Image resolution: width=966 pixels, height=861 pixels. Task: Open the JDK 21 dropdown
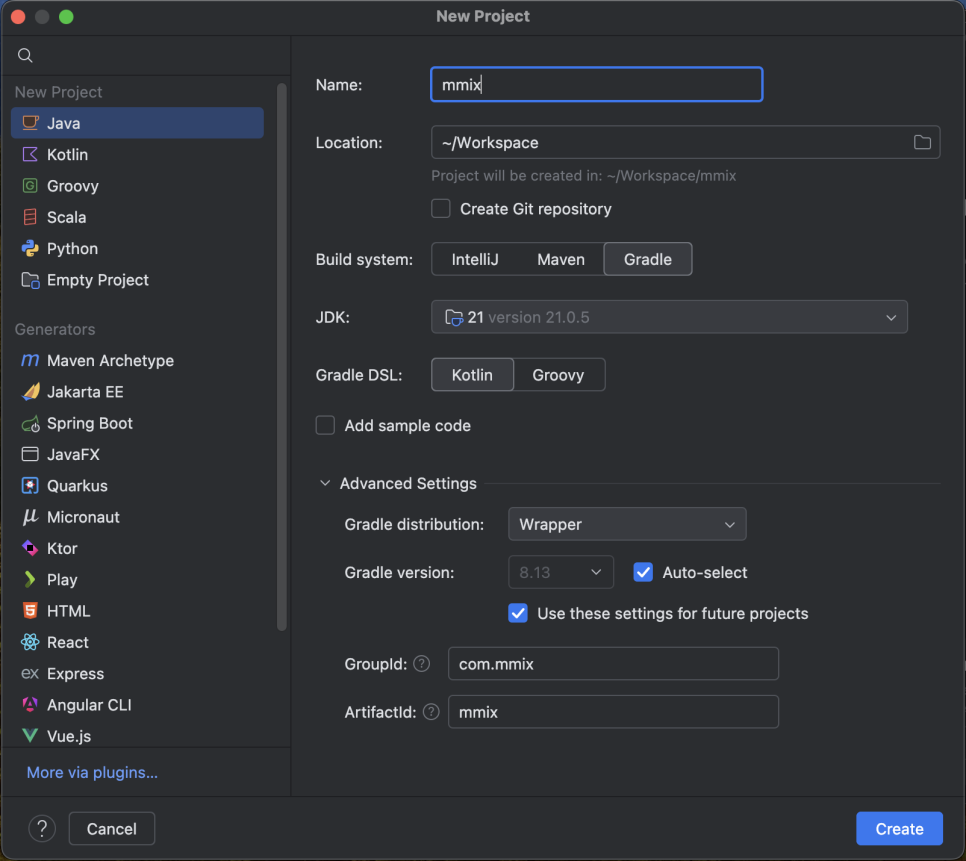(x=669, y=317)
